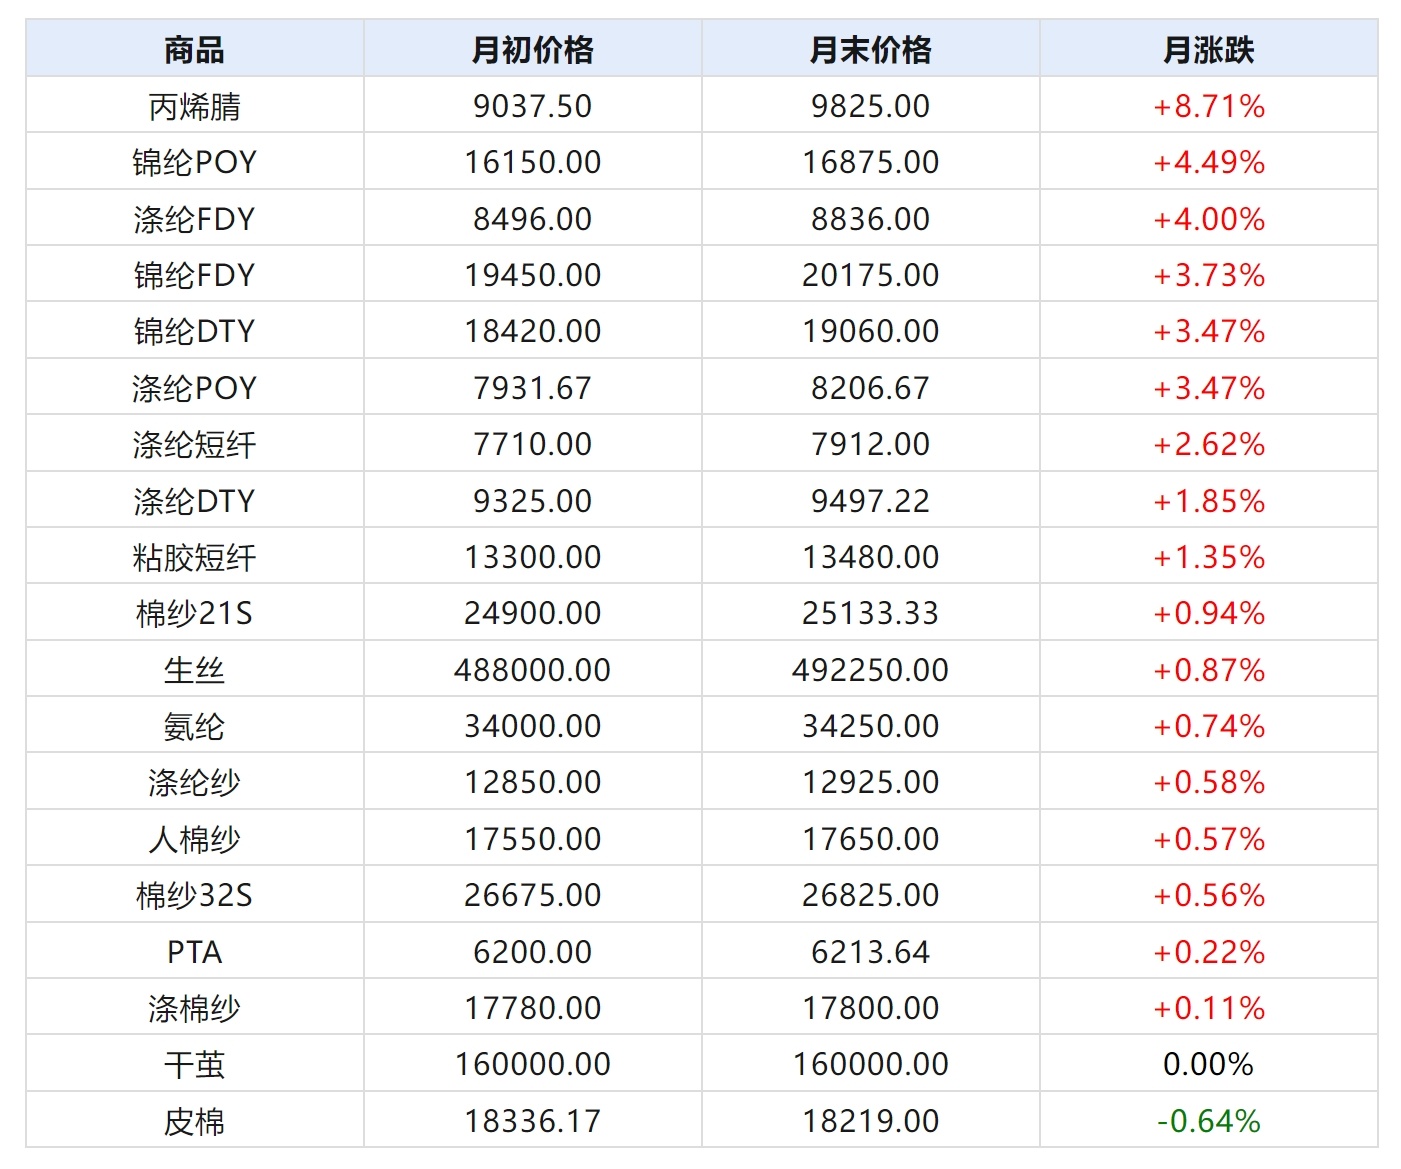Click 生丝 month-start price 488000.00
This screenshot has height=1169, width=1401.
click(x=532, y=670)
